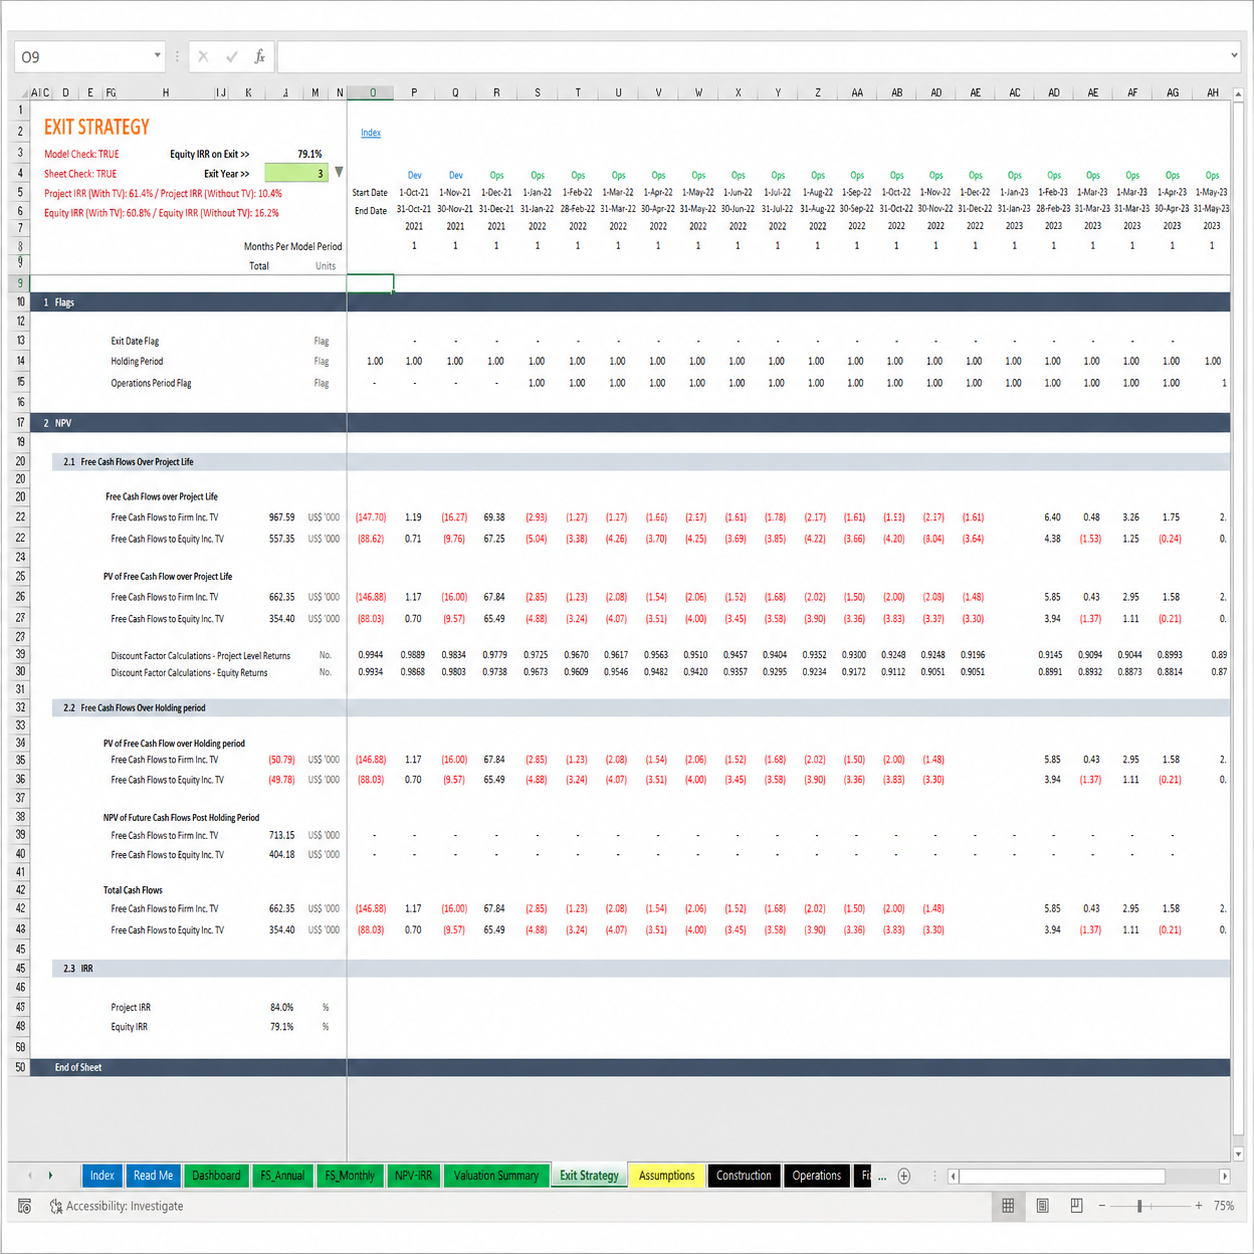Screen dimensions: 1254x1254
Task: Open Accessibility: Investigate checker
Action: (116, 1206)
